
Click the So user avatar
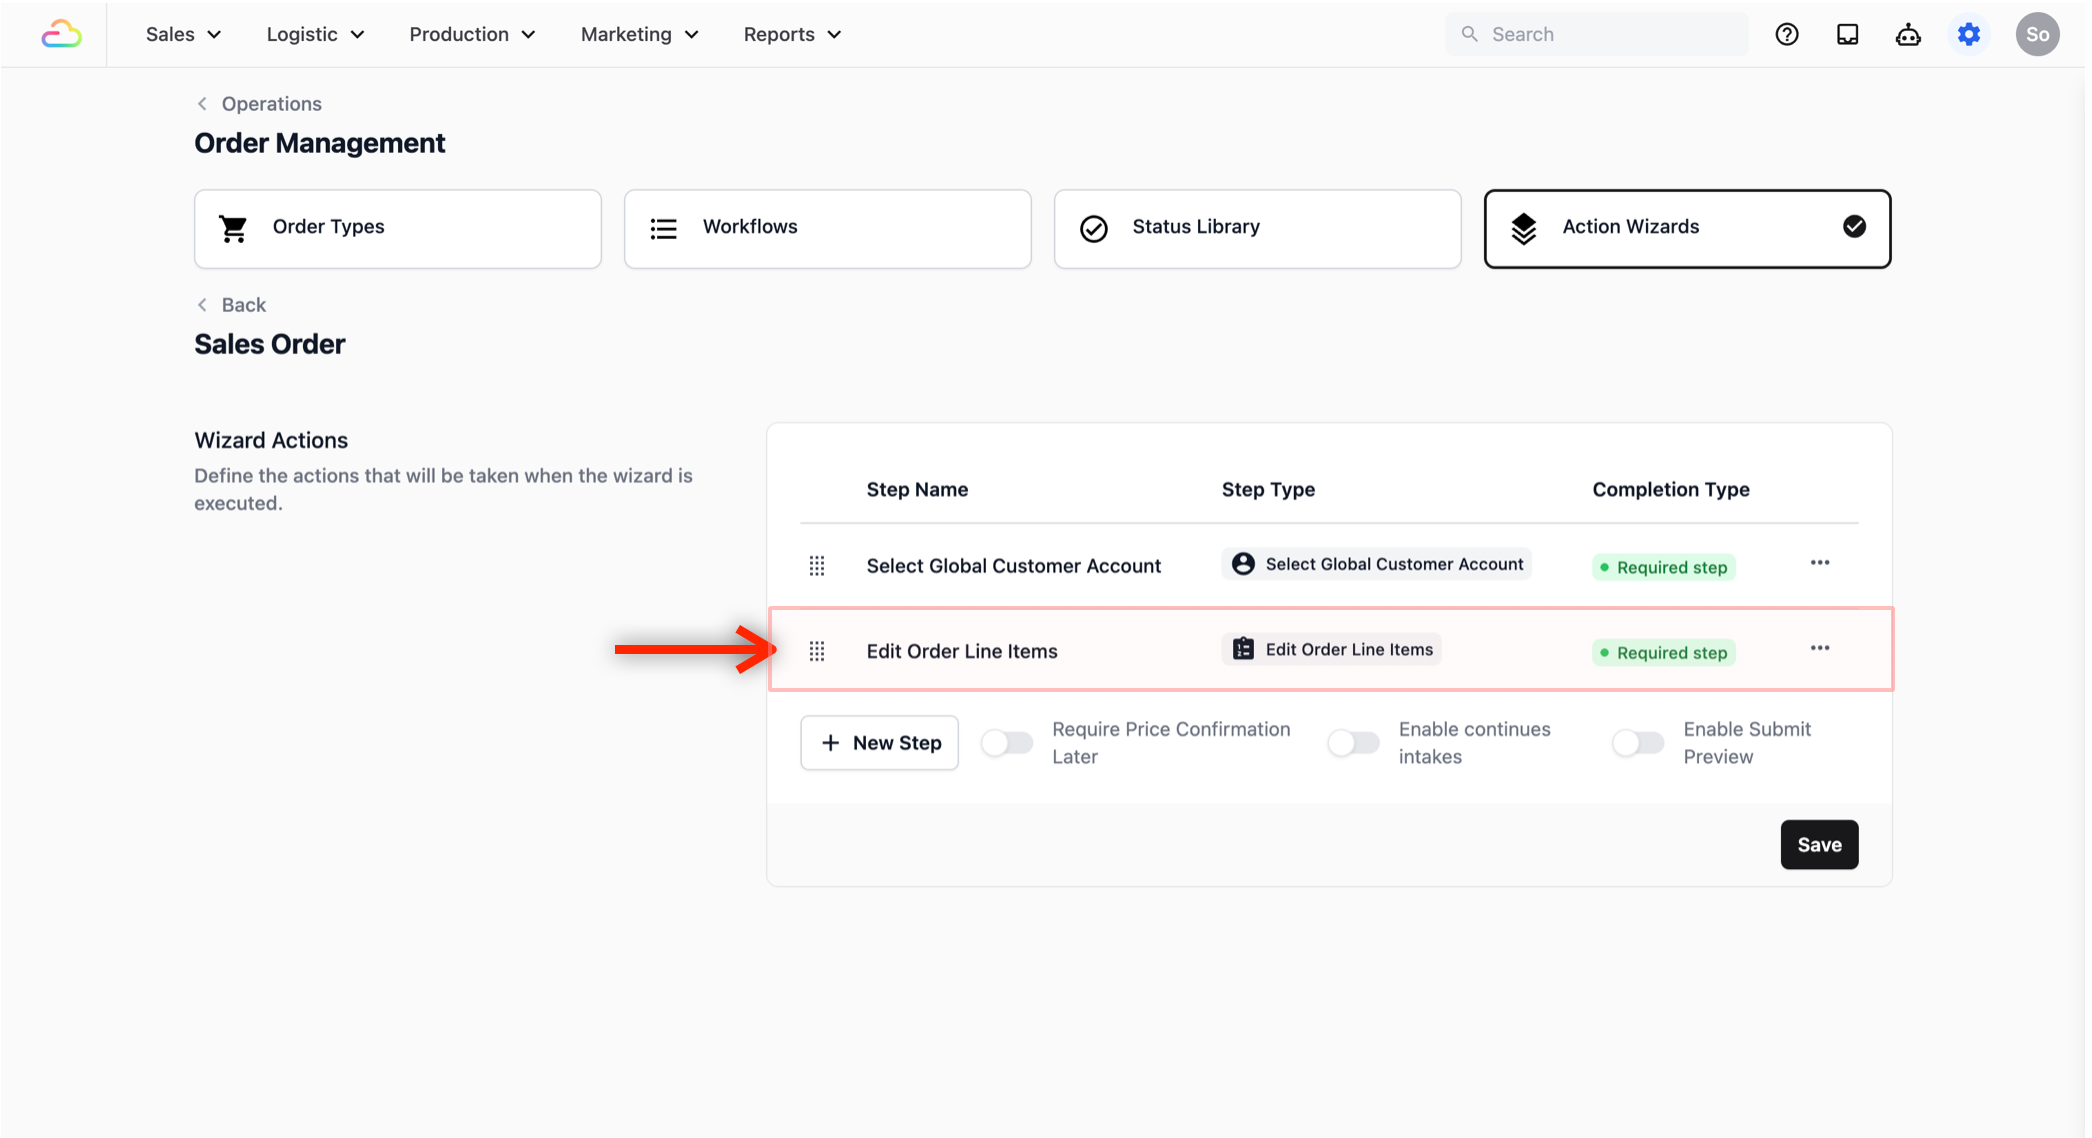(x=2036, y=34)
